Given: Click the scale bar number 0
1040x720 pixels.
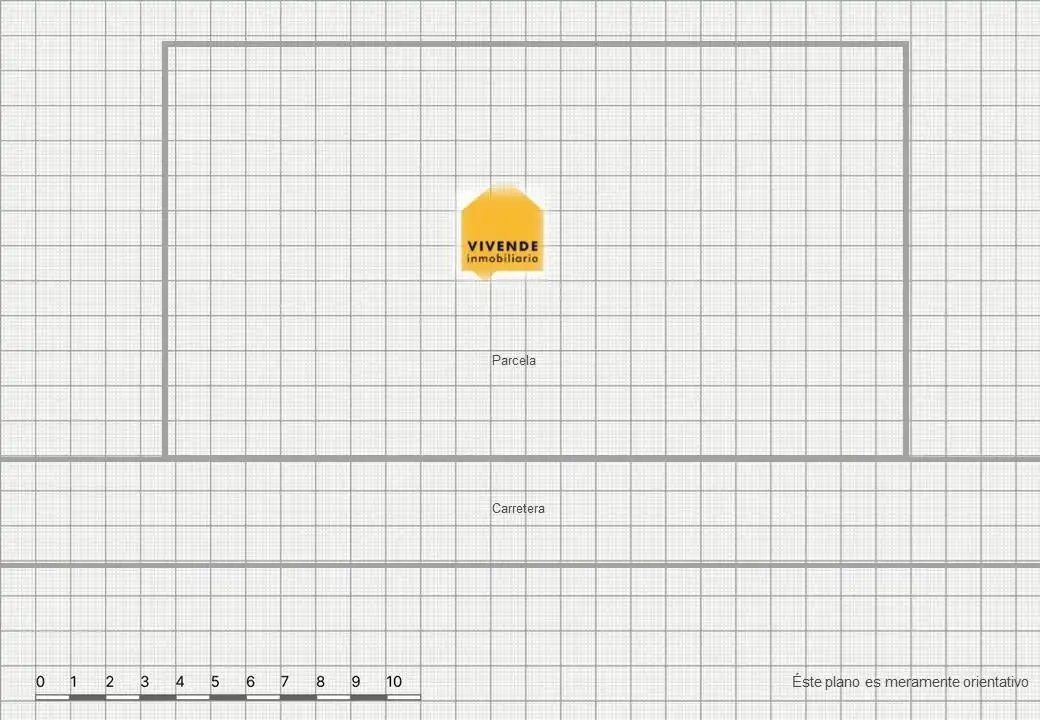Looking at the screenshot, I should [40, 682].
